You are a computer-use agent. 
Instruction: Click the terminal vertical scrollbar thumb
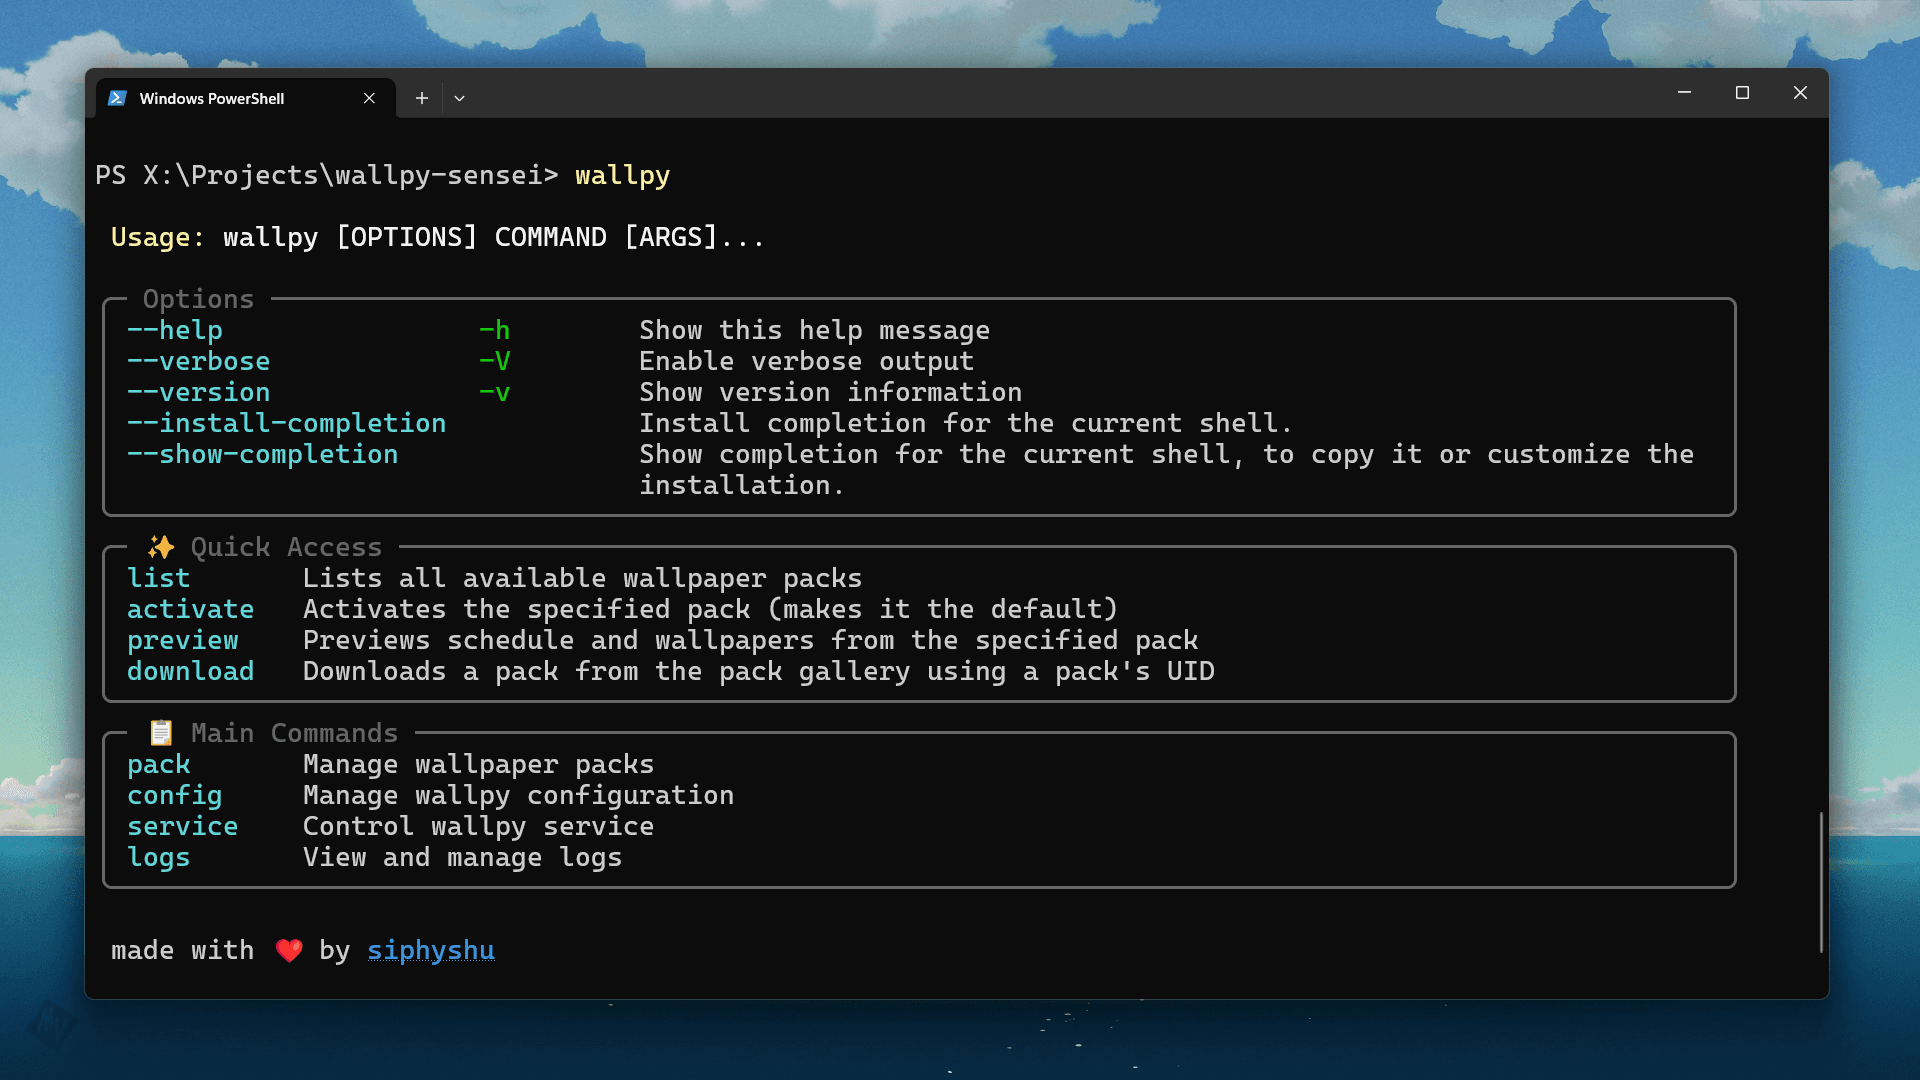(x=1821, y=882)
